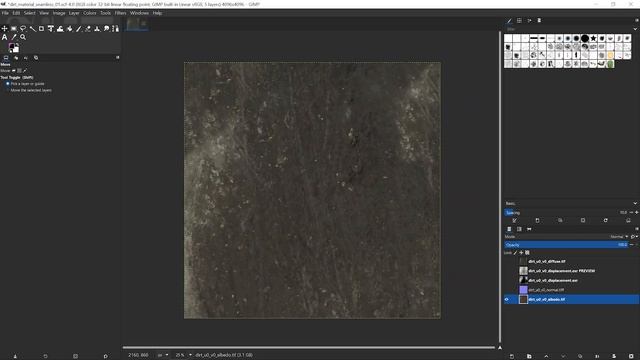This screenshot has height=360, width=640.
Task: Open the Colors menu
Action: [x=90, y=13]
